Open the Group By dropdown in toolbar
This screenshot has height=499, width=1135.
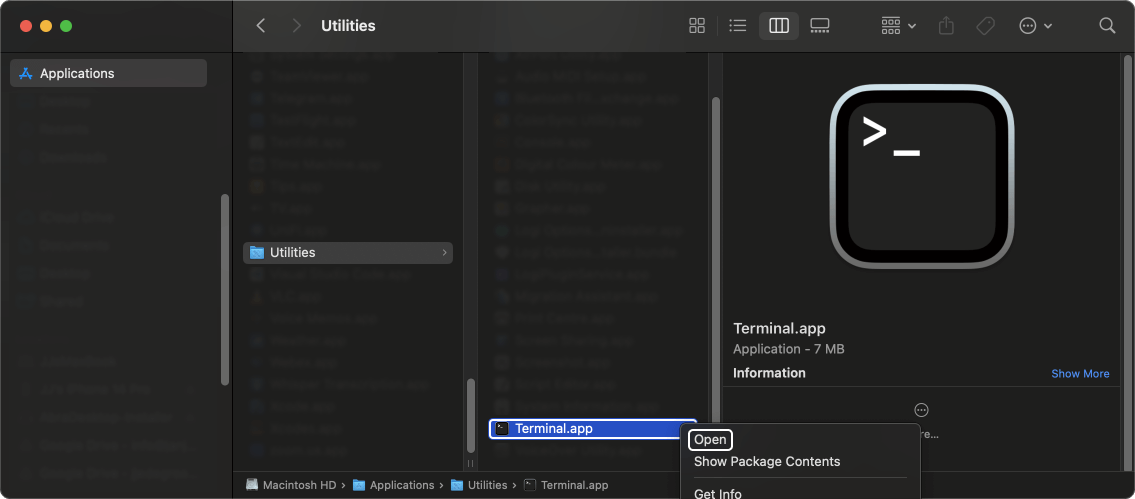898,26
